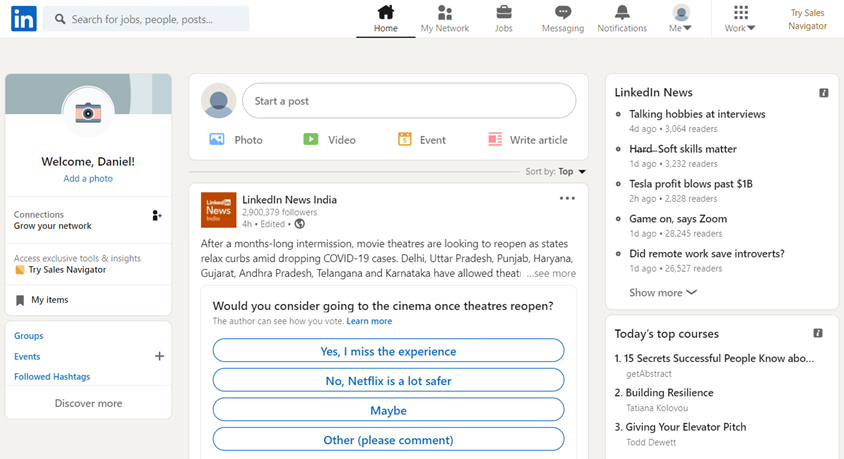This screenshot has width=844, height=459.
Task: Expand the Work apps dropdown
Action: tap(740, 19)
